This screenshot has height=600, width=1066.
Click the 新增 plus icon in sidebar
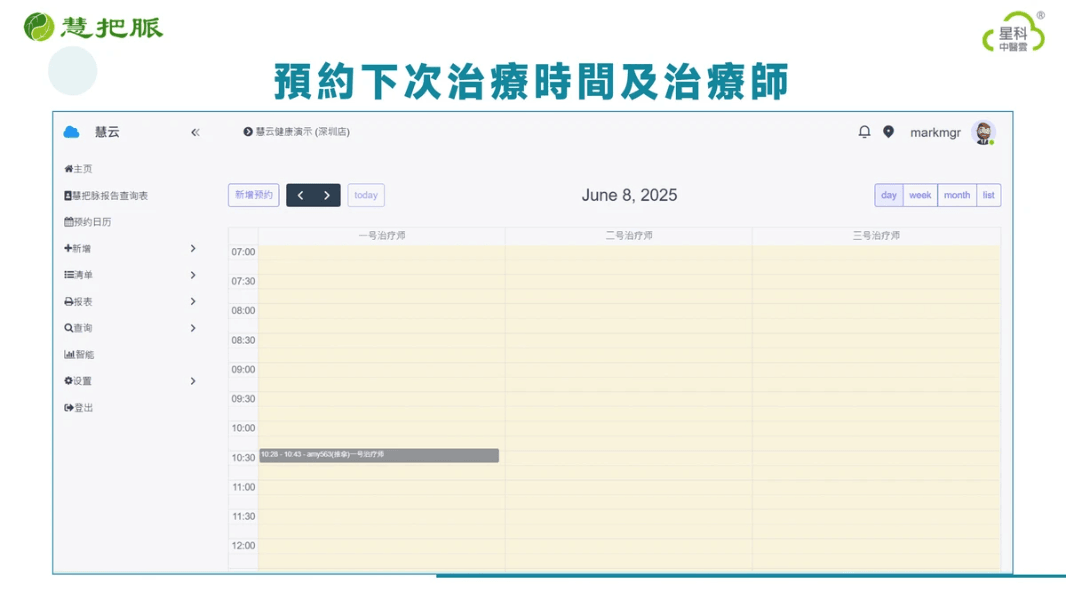pyautogui.click(x=68, y=249)
